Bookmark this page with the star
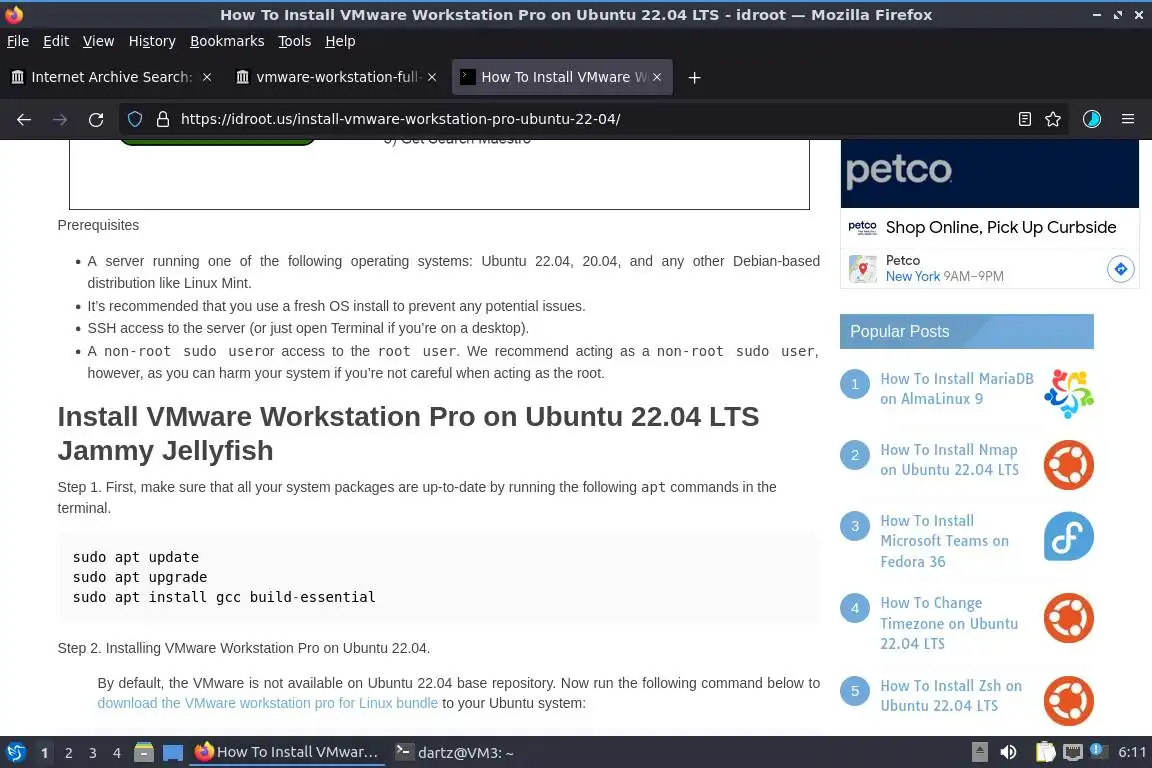This screenshot has height=768, width=1152. 1053,119
